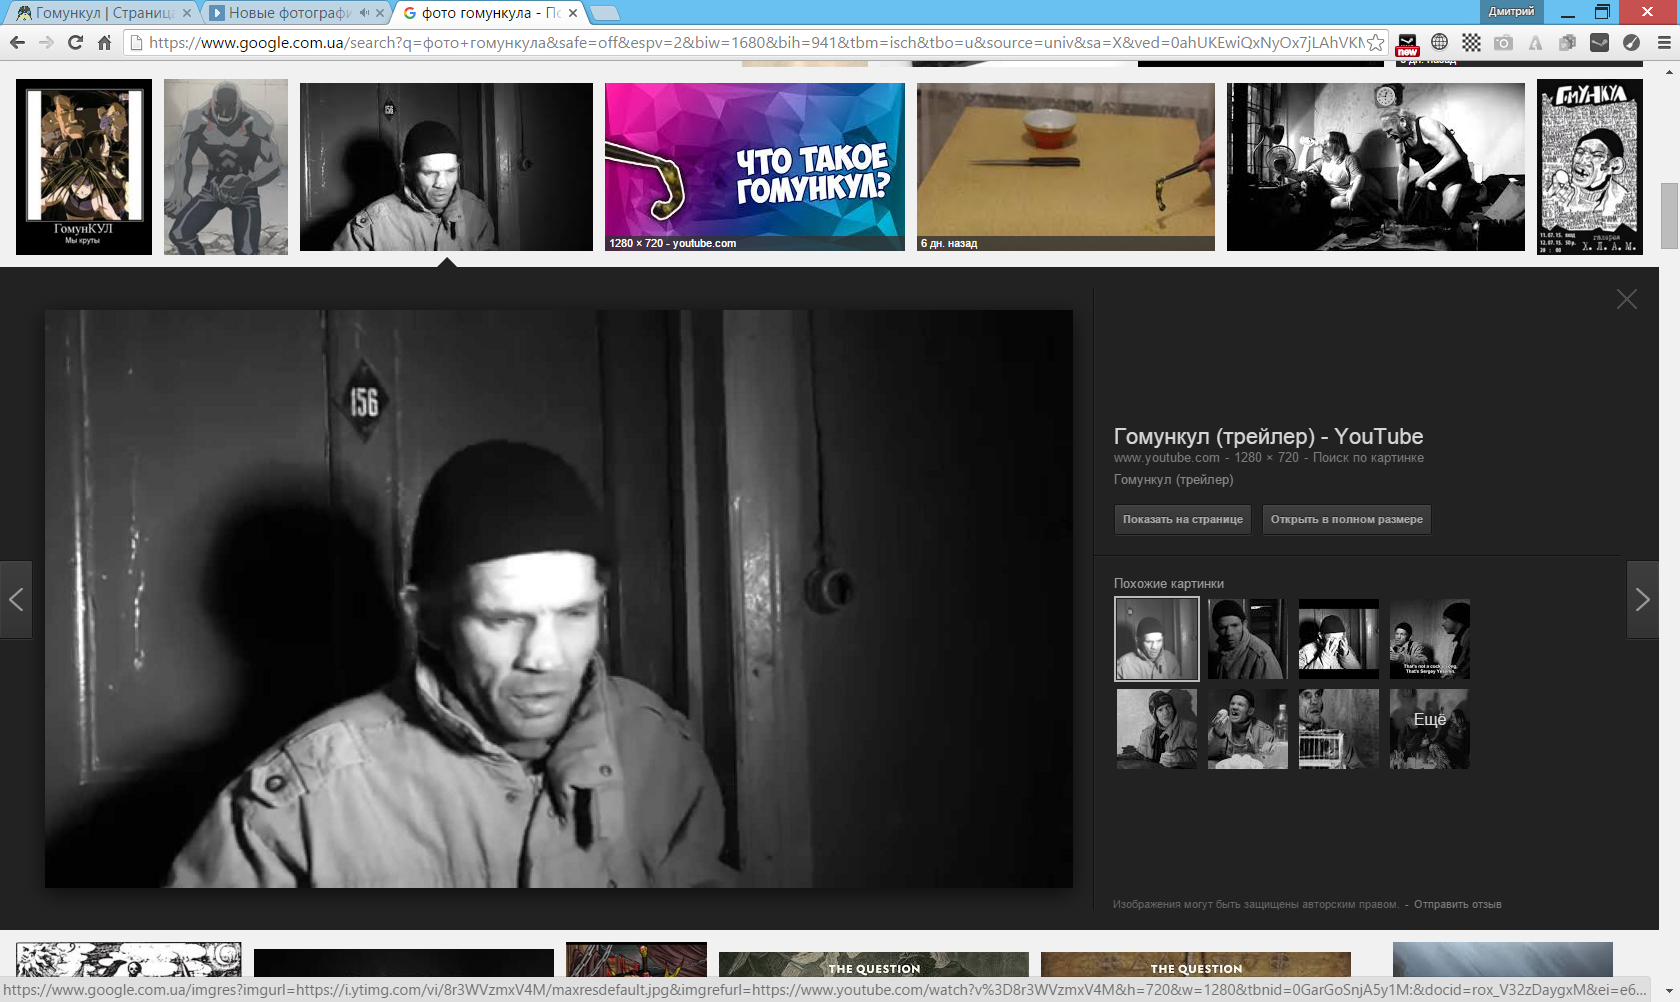Open the second similar image in top row
The width and height of the screenshot is (1680, 1002).
coord(1248,639)
